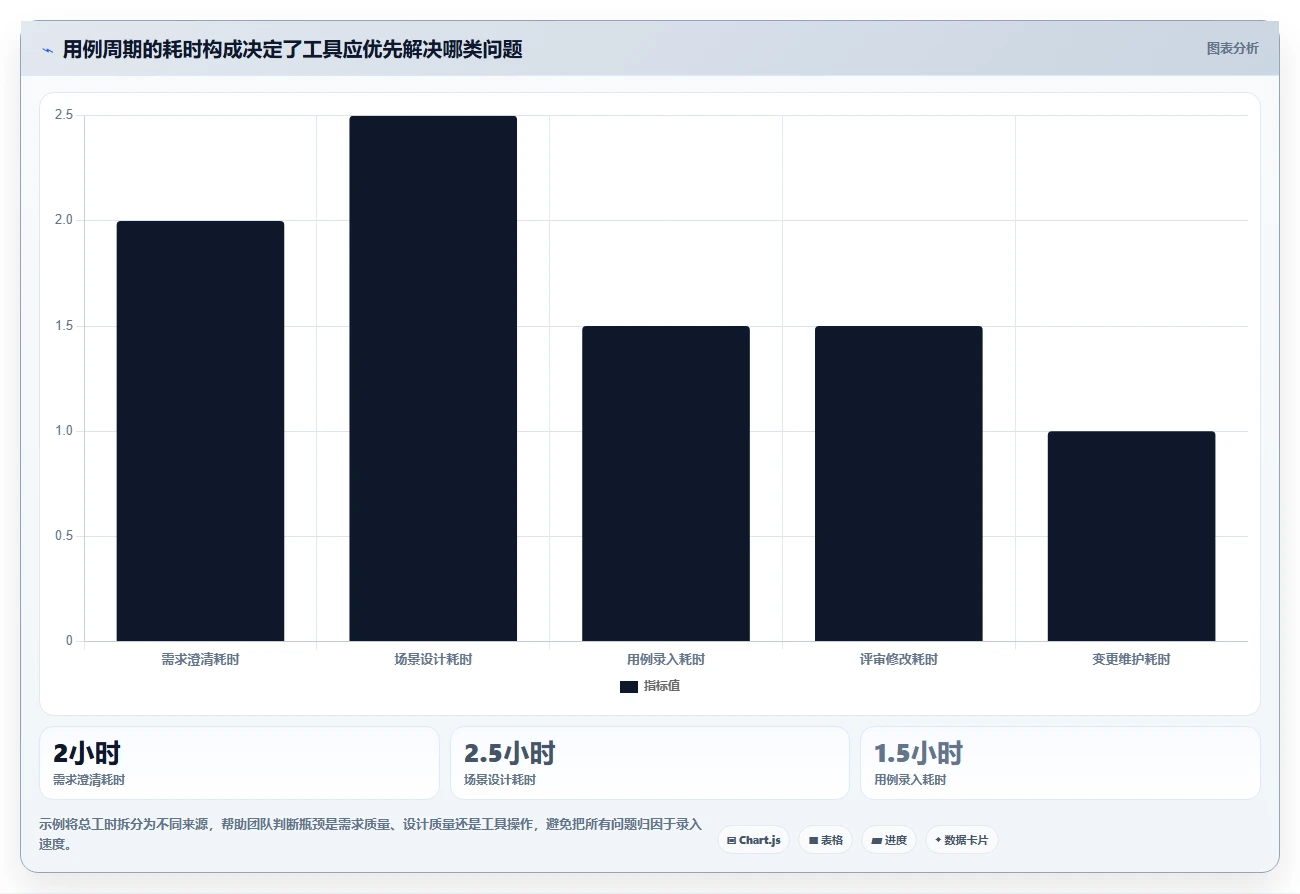Click the 2小时 data card

click(239, 763)
